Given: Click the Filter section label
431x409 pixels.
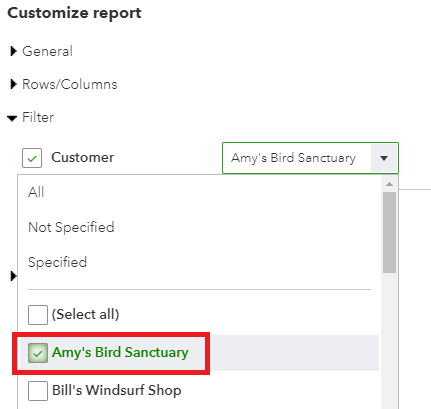Looking at the screenshot, I should click(38, 117).
